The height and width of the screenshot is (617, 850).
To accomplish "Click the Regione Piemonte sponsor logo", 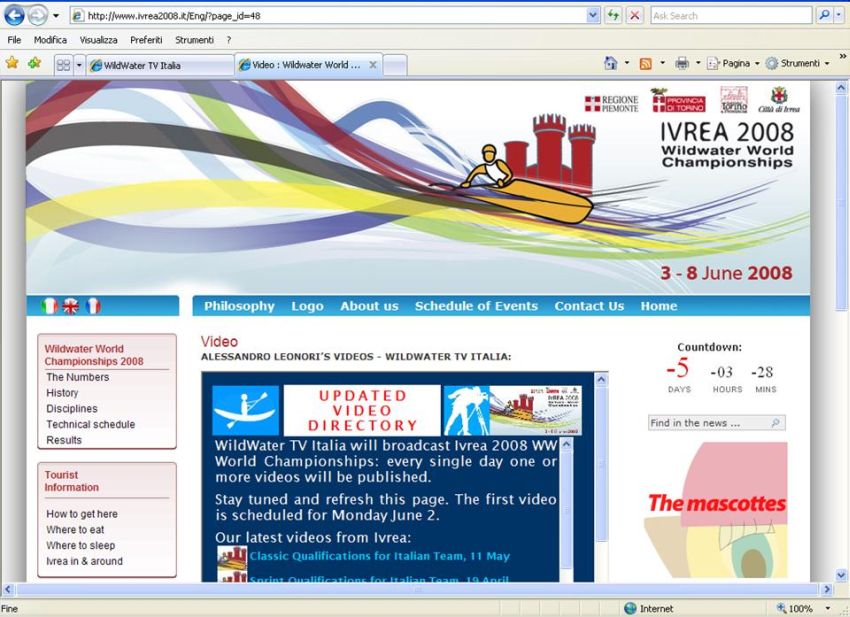I will (611, 104).
